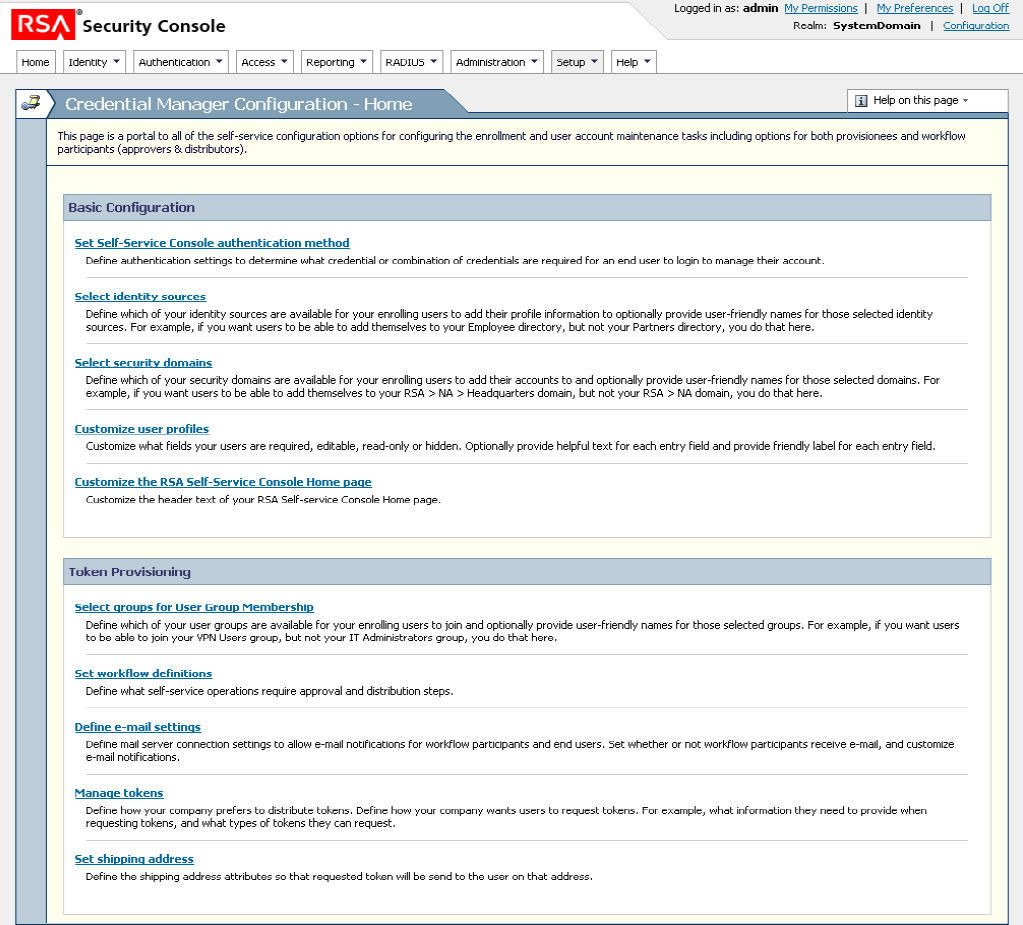Open the Home menu item

pyautogui.click(x=35, y=62)
